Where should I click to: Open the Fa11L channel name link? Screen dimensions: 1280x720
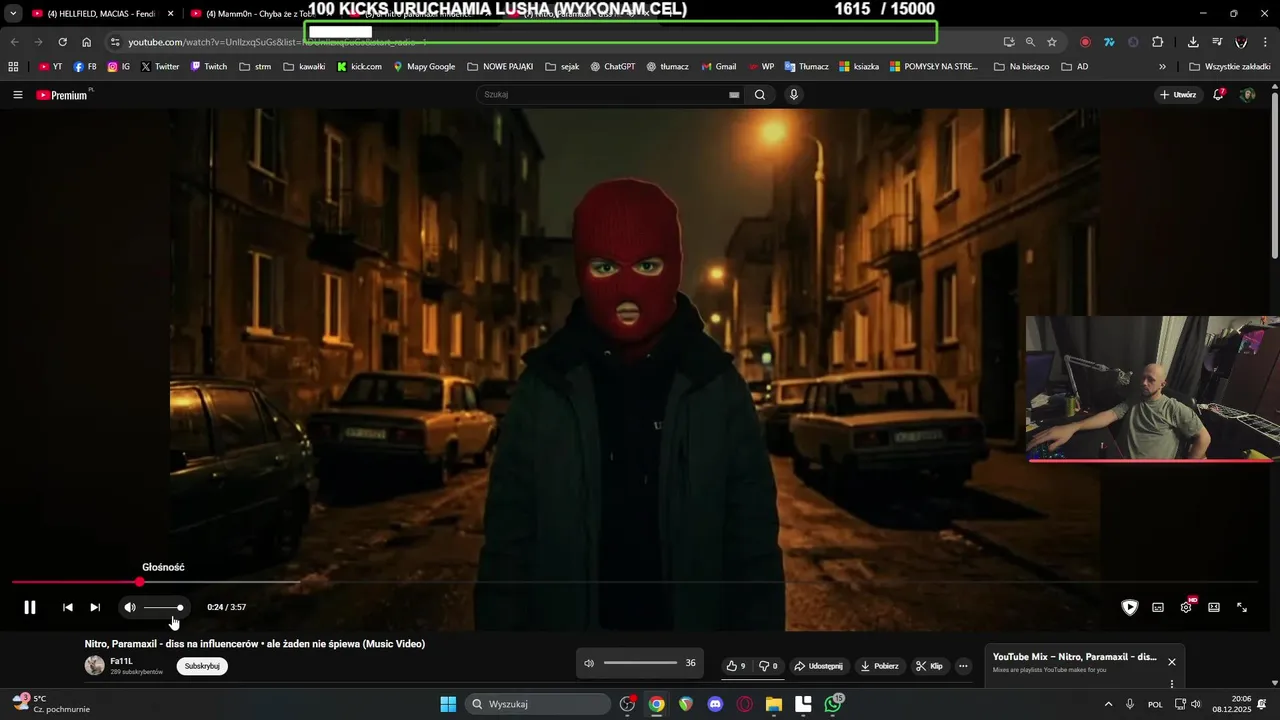point(121,661)
